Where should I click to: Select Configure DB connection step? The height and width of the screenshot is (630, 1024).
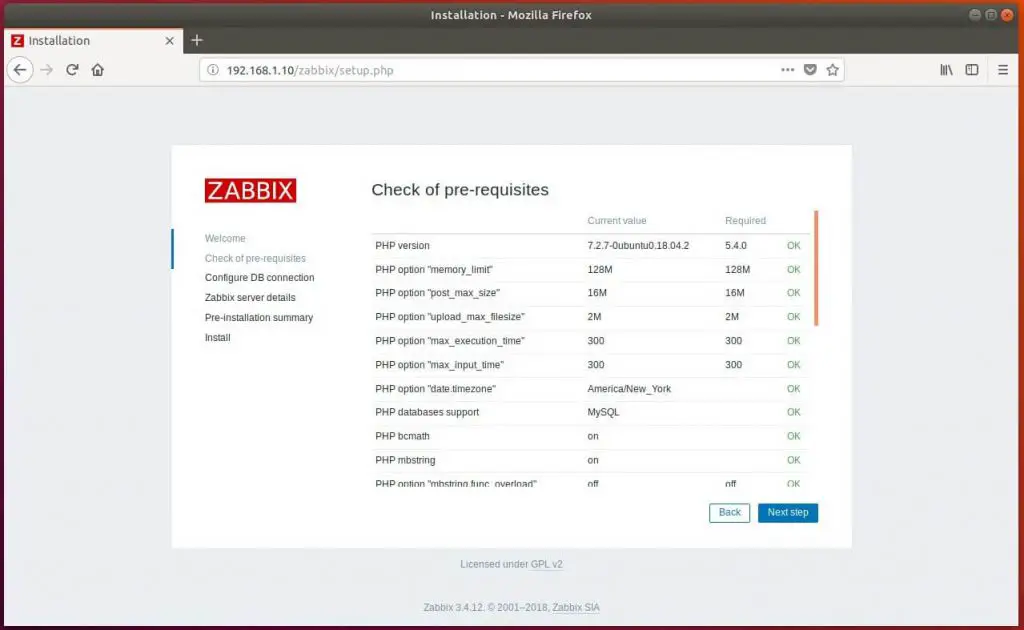(x=259, y=277)
